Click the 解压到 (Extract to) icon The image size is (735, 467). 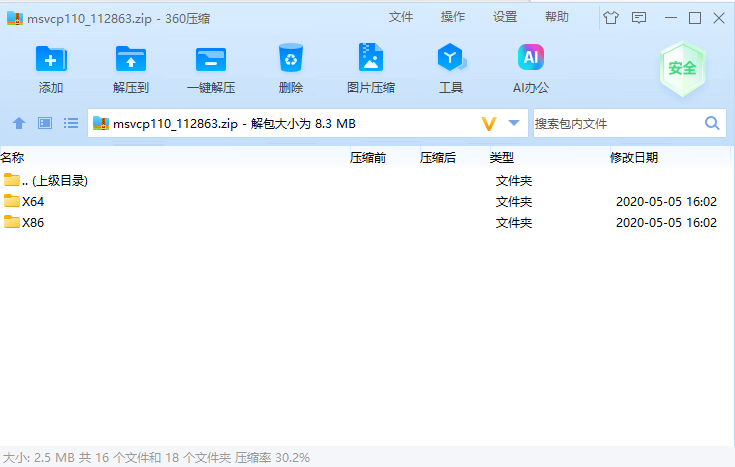(x=131, y=59)
